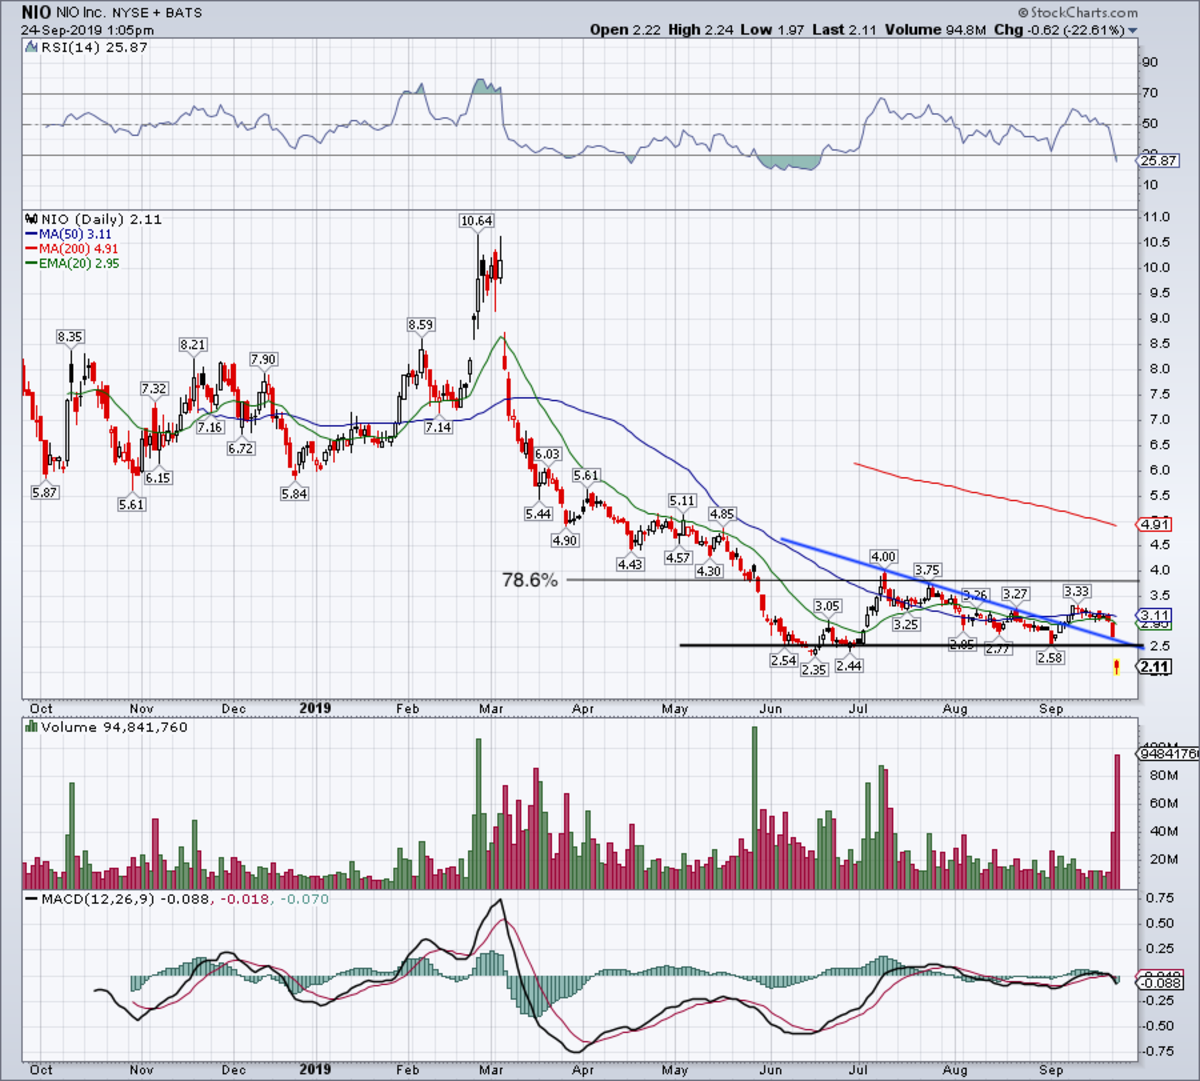Click the 8.59 February high label

[421, 325]
